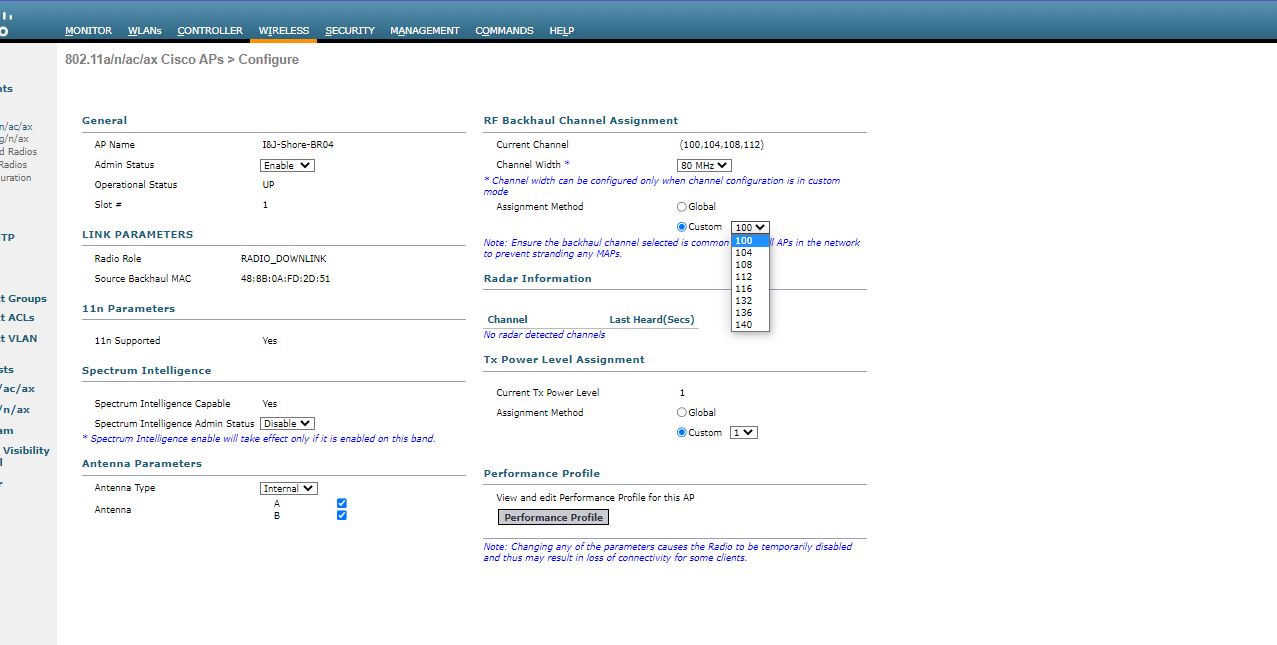Switch to the SECURITY menu tab
Image resolution: width=1277 pixels, height=645 pixels.
[349, 30]
